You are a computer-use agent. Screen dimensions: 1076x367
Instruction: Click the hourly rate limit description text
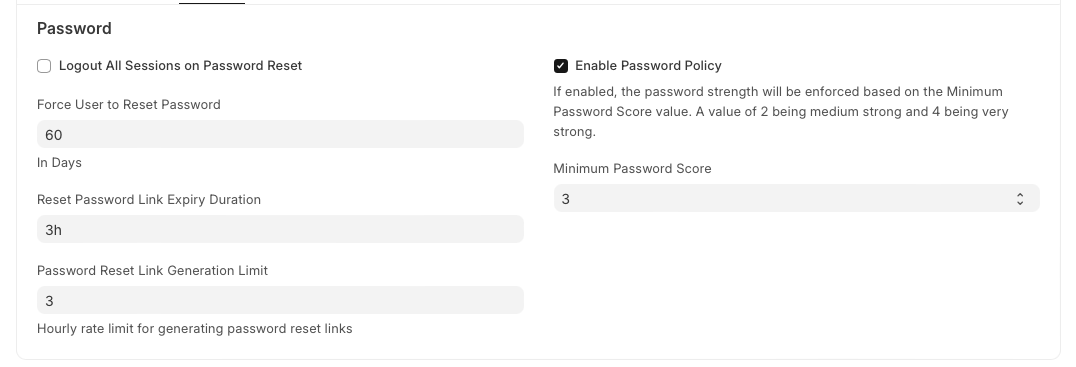pos(195,329)
